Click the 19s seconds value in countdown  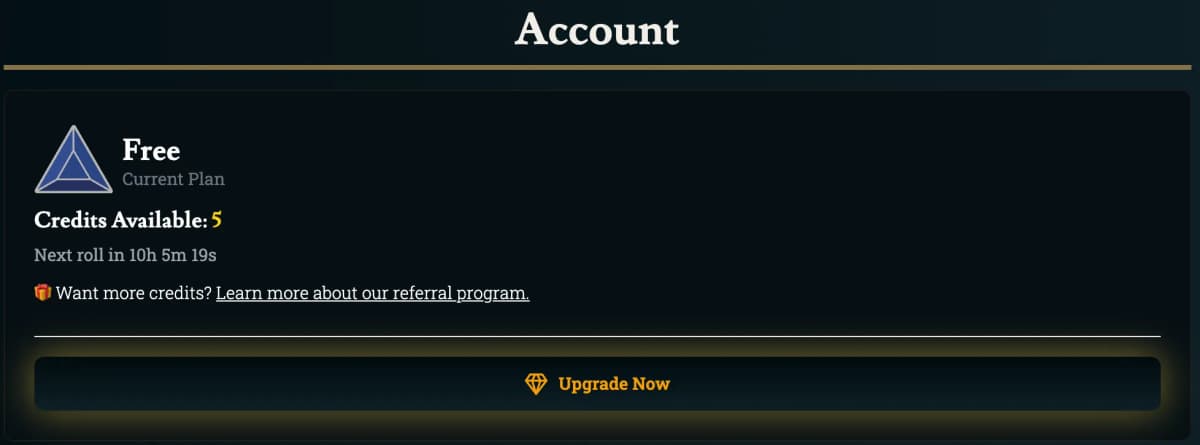[x=203, y=255]
